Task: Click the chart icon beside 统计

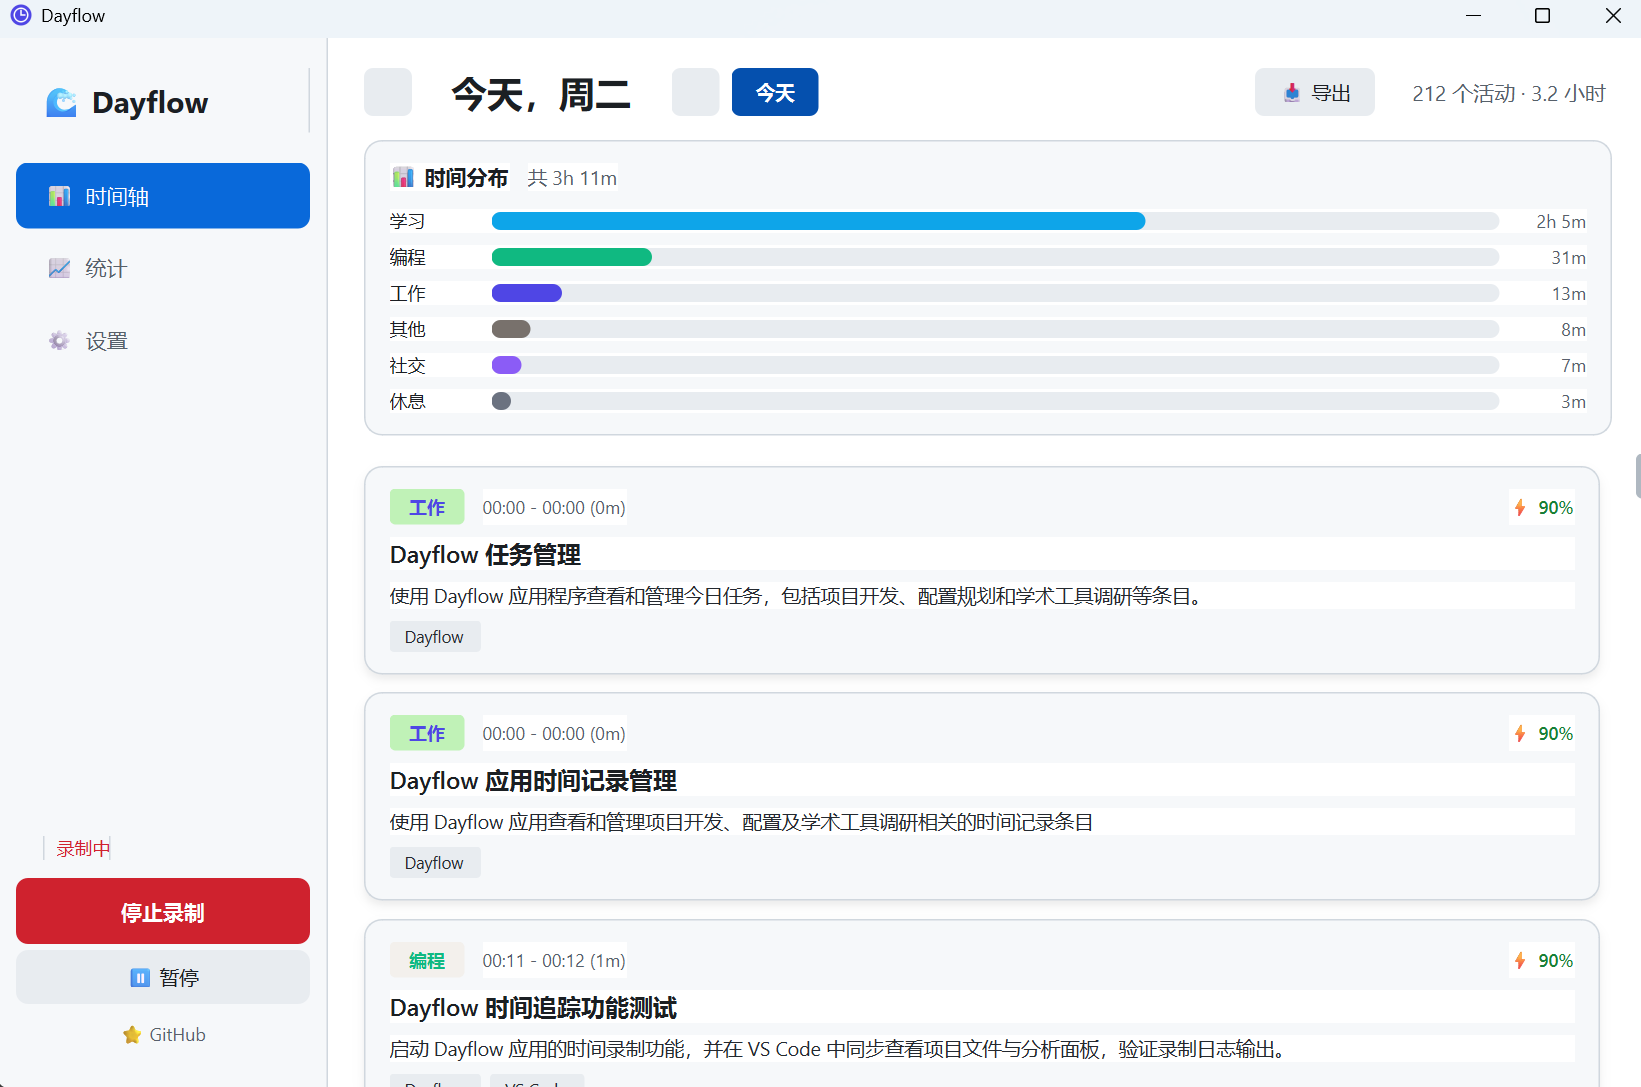Action: pos(60,268)
